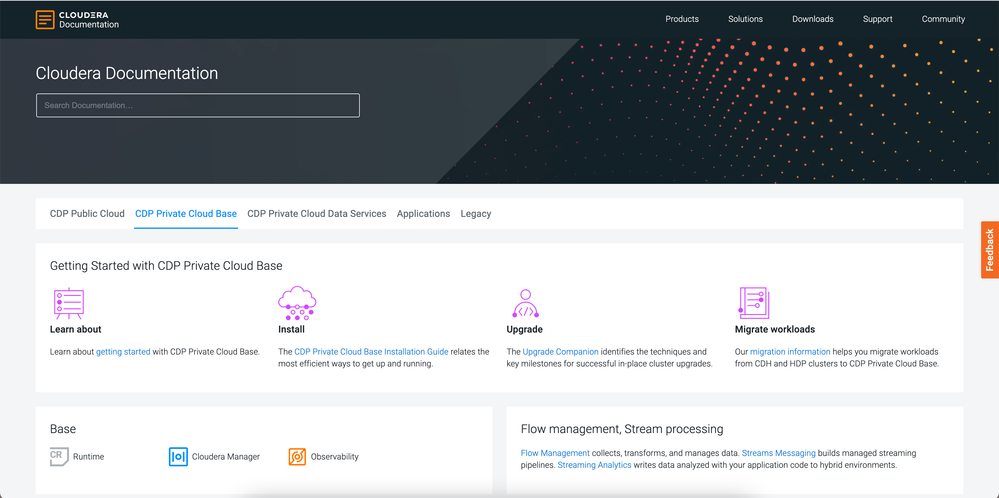
Task: Open the Support menu
Action: [877, 19]
